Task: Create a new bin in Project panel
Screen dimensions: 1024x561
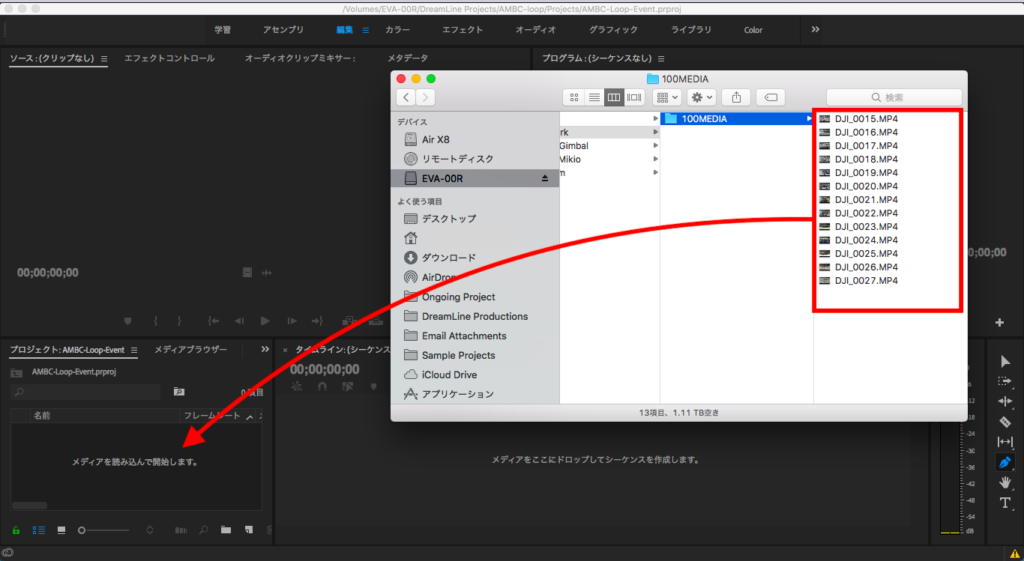Action: pos(225,530)
